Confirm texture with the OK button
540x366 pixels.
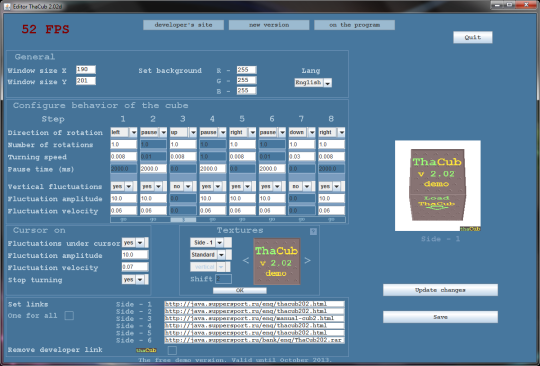240,290
